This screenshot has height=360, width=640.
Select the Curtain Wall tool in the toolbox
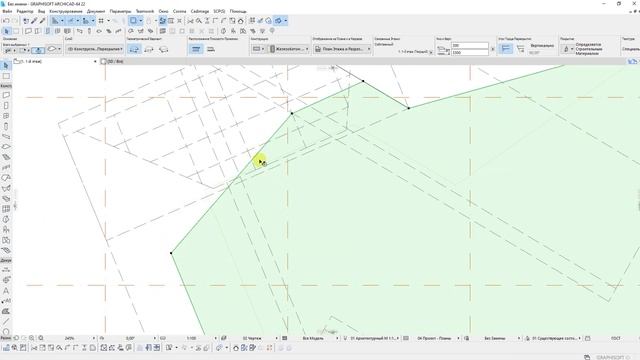pos(6,209)
